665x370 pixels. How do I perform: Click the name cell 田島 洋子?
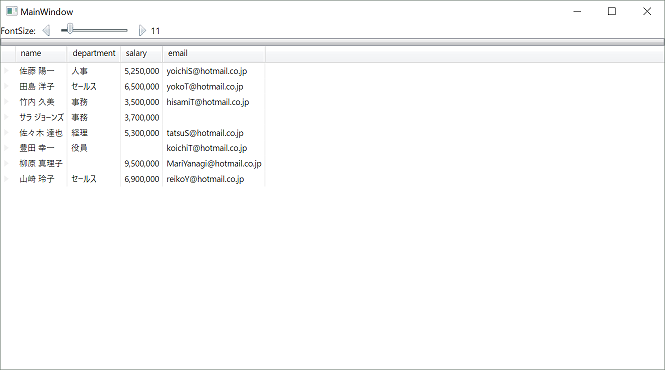[41, 87]
